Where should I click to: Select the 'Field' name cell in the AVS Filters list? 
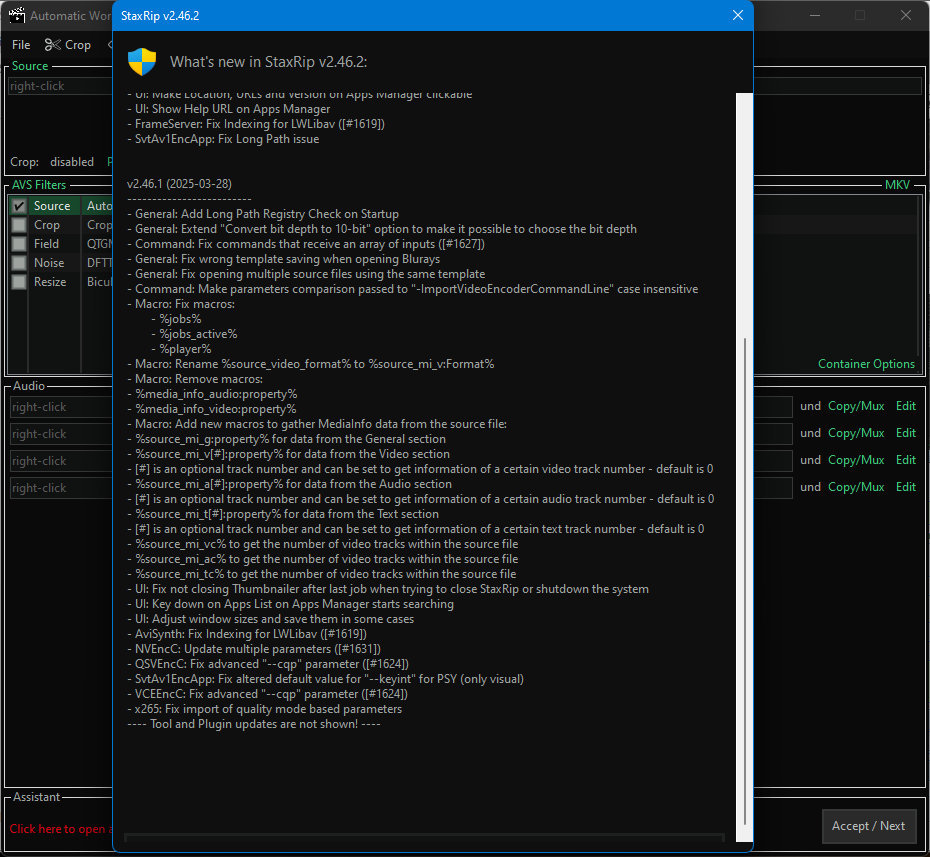(46, 244)
